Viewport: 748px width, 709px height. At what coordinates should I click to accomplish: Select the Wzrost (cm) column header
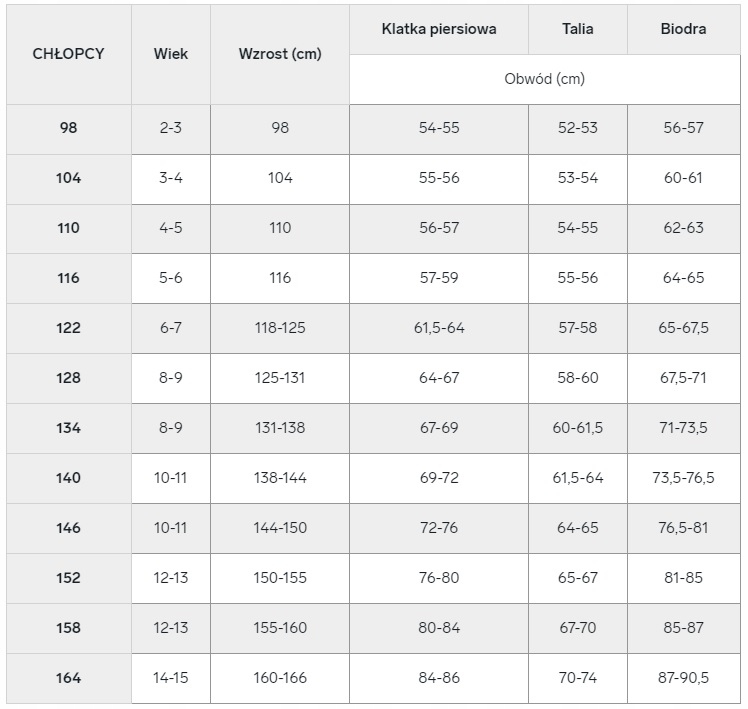click(x=280, y=54)
